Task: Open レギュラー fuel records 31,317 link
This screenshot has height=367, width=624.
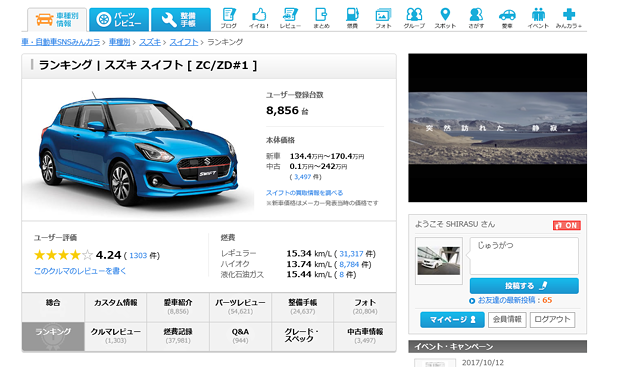Action: pos(351,254)
